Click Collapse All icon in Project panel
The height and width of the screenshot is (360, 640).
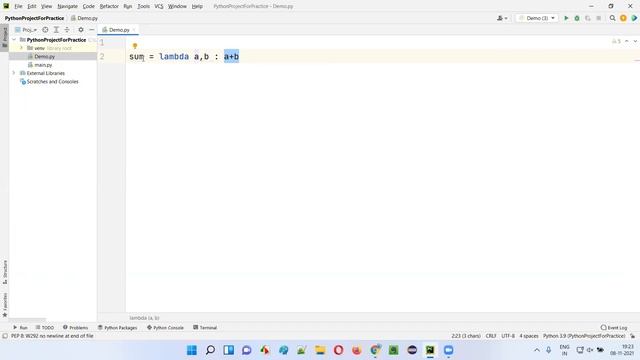pyautogui.click(x=67, y=30)
